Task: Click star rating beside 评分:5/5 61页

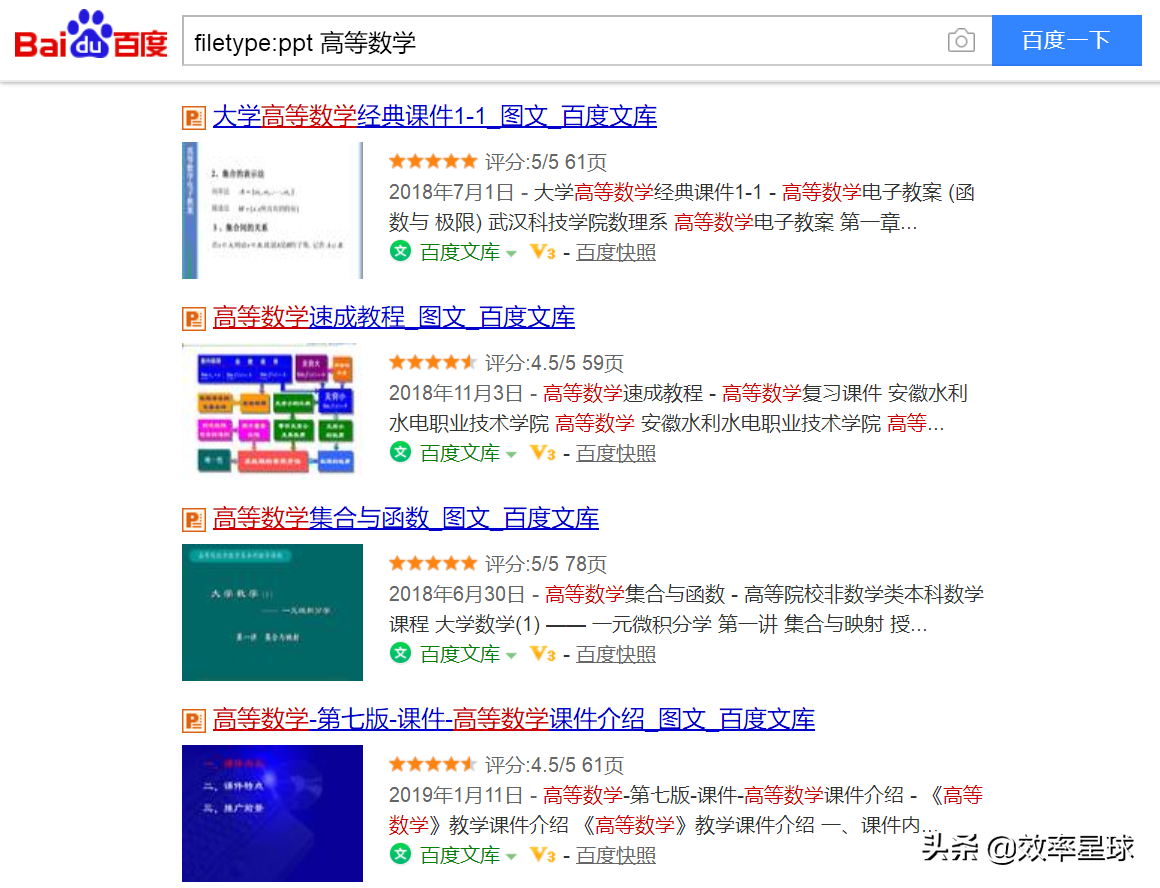Action: click(x=433, y=161)
